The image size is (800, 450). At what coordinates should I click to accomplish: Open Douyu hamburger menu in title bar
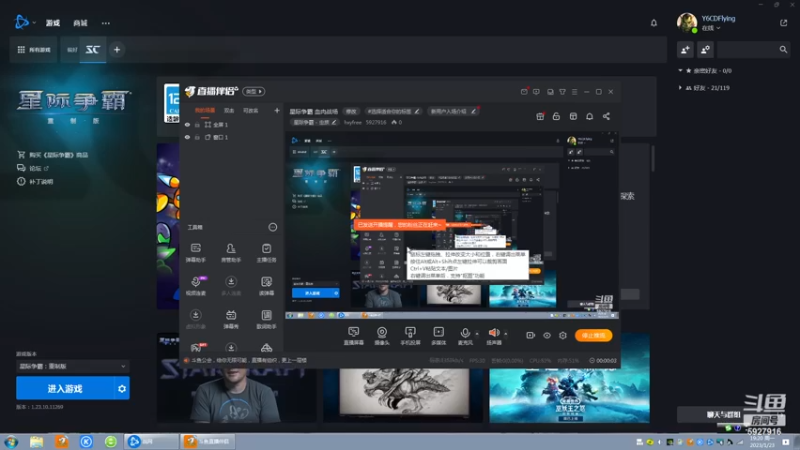(574, 92)
